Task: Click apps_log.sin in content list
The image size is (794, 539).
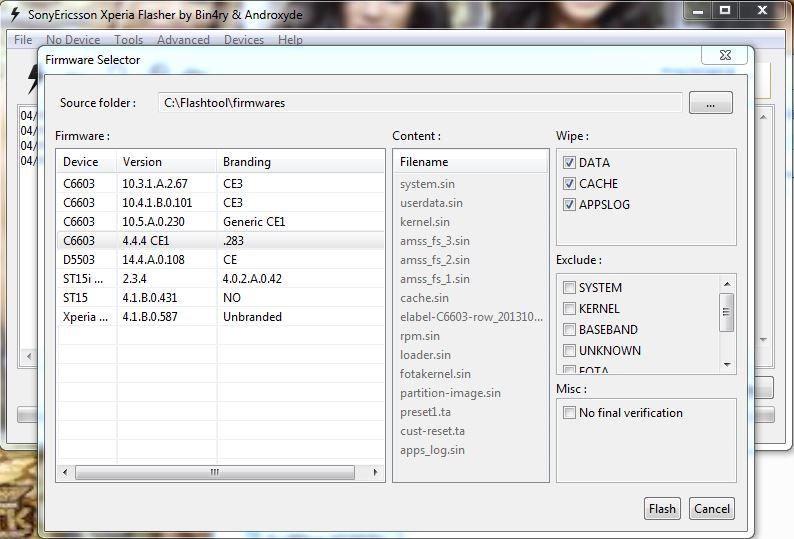Action: [x=432, y=450]
